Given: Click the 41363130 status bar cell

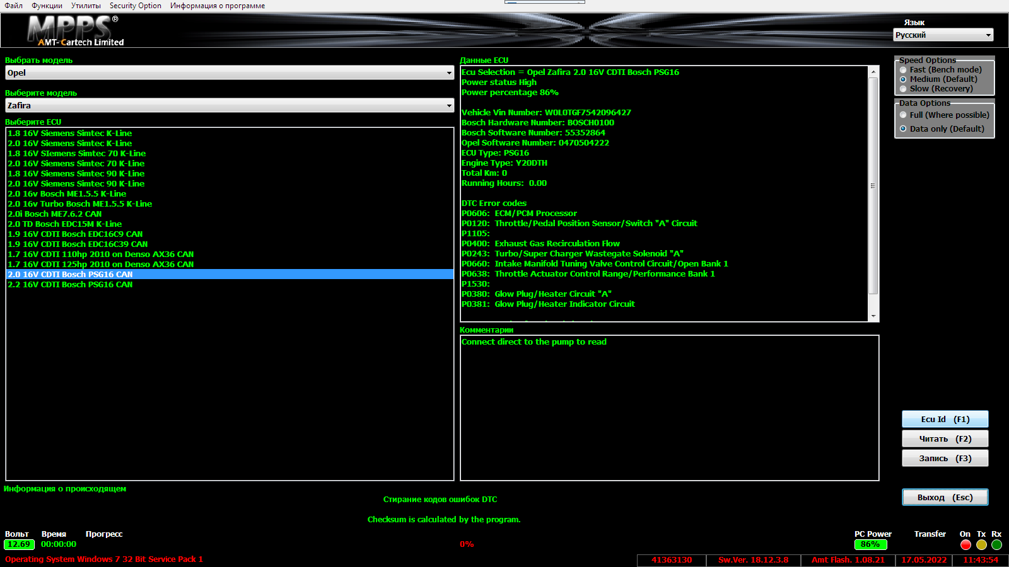Looking at the screenshot, I should (x=671, y=561).
